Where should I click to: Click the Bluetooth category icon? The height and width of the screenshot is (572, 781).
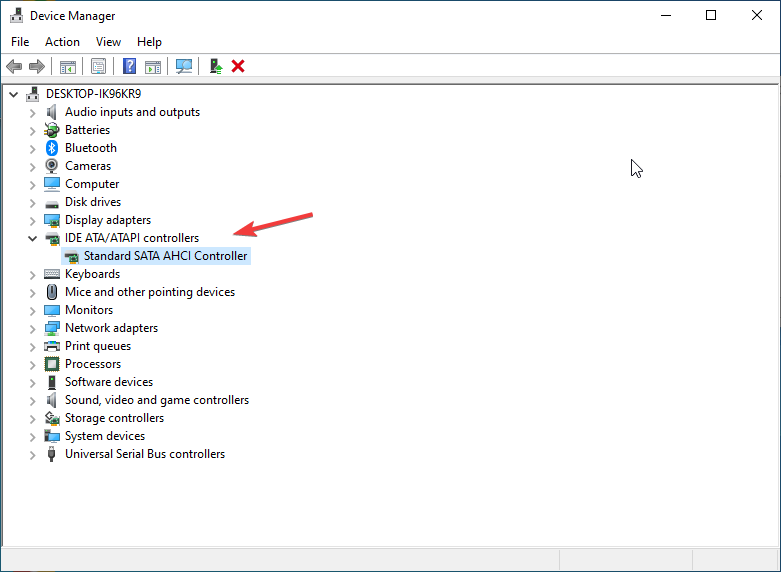click(x=52, y=148)
